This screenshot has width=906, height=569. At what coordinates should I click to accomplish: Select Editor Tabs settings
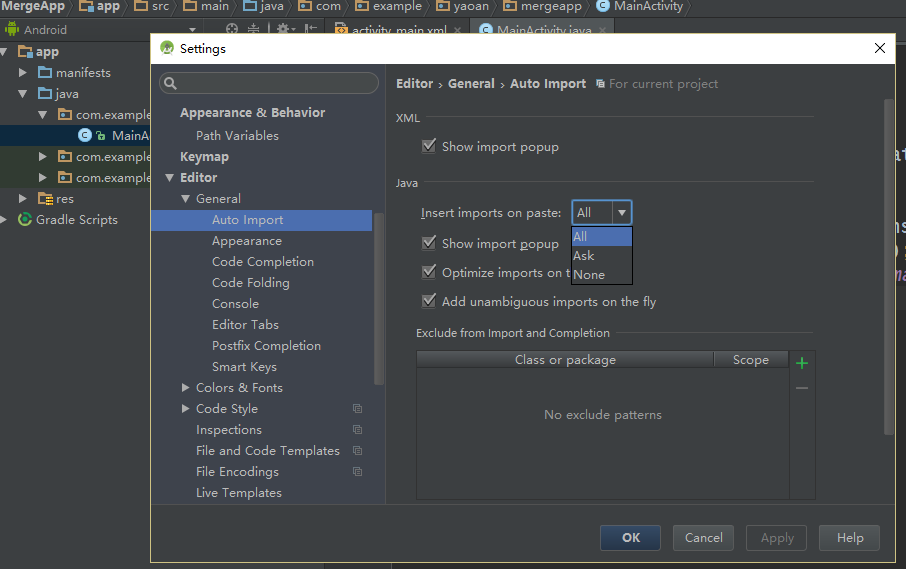[245, 325]
